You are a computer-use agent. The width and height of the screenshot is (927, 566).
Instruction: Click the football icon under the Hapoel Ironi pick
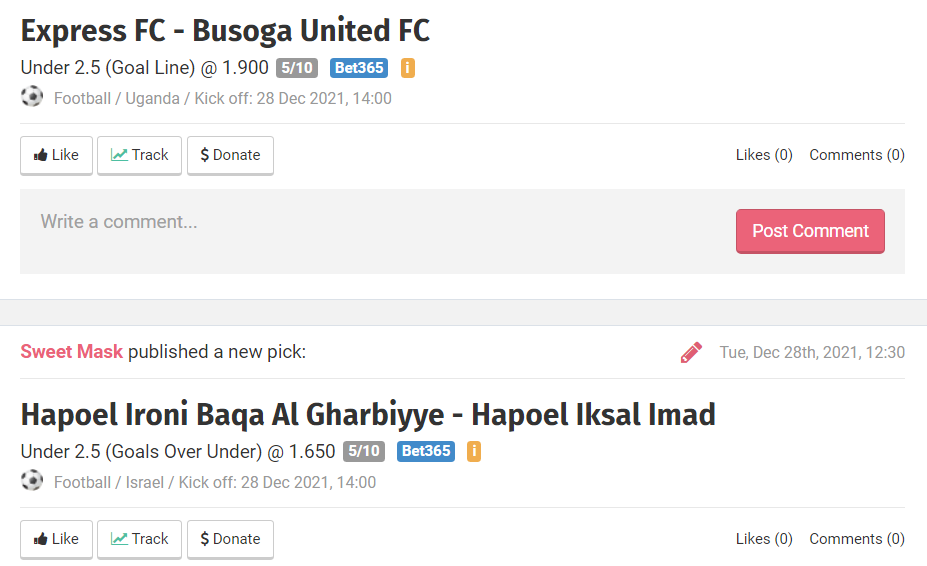click(x=32, y=481)
